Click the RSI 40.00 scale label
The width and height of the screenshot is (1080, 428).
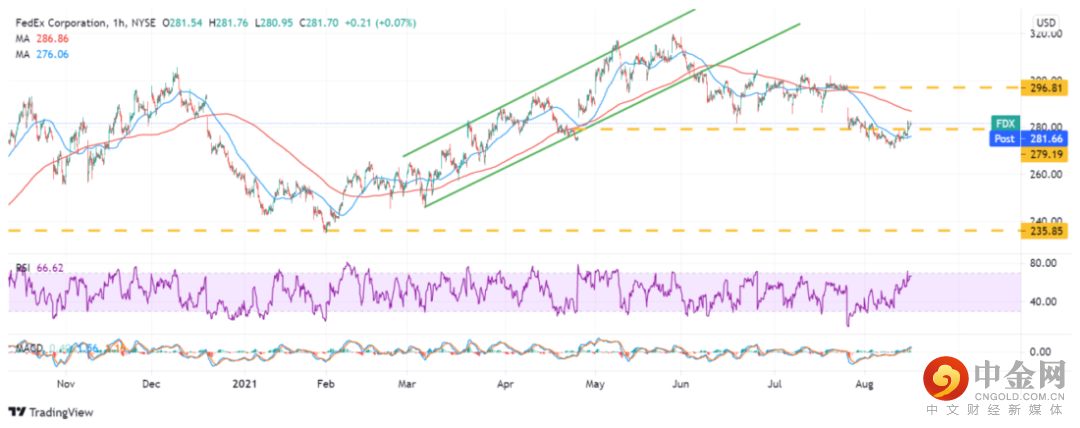[1042, 301]
